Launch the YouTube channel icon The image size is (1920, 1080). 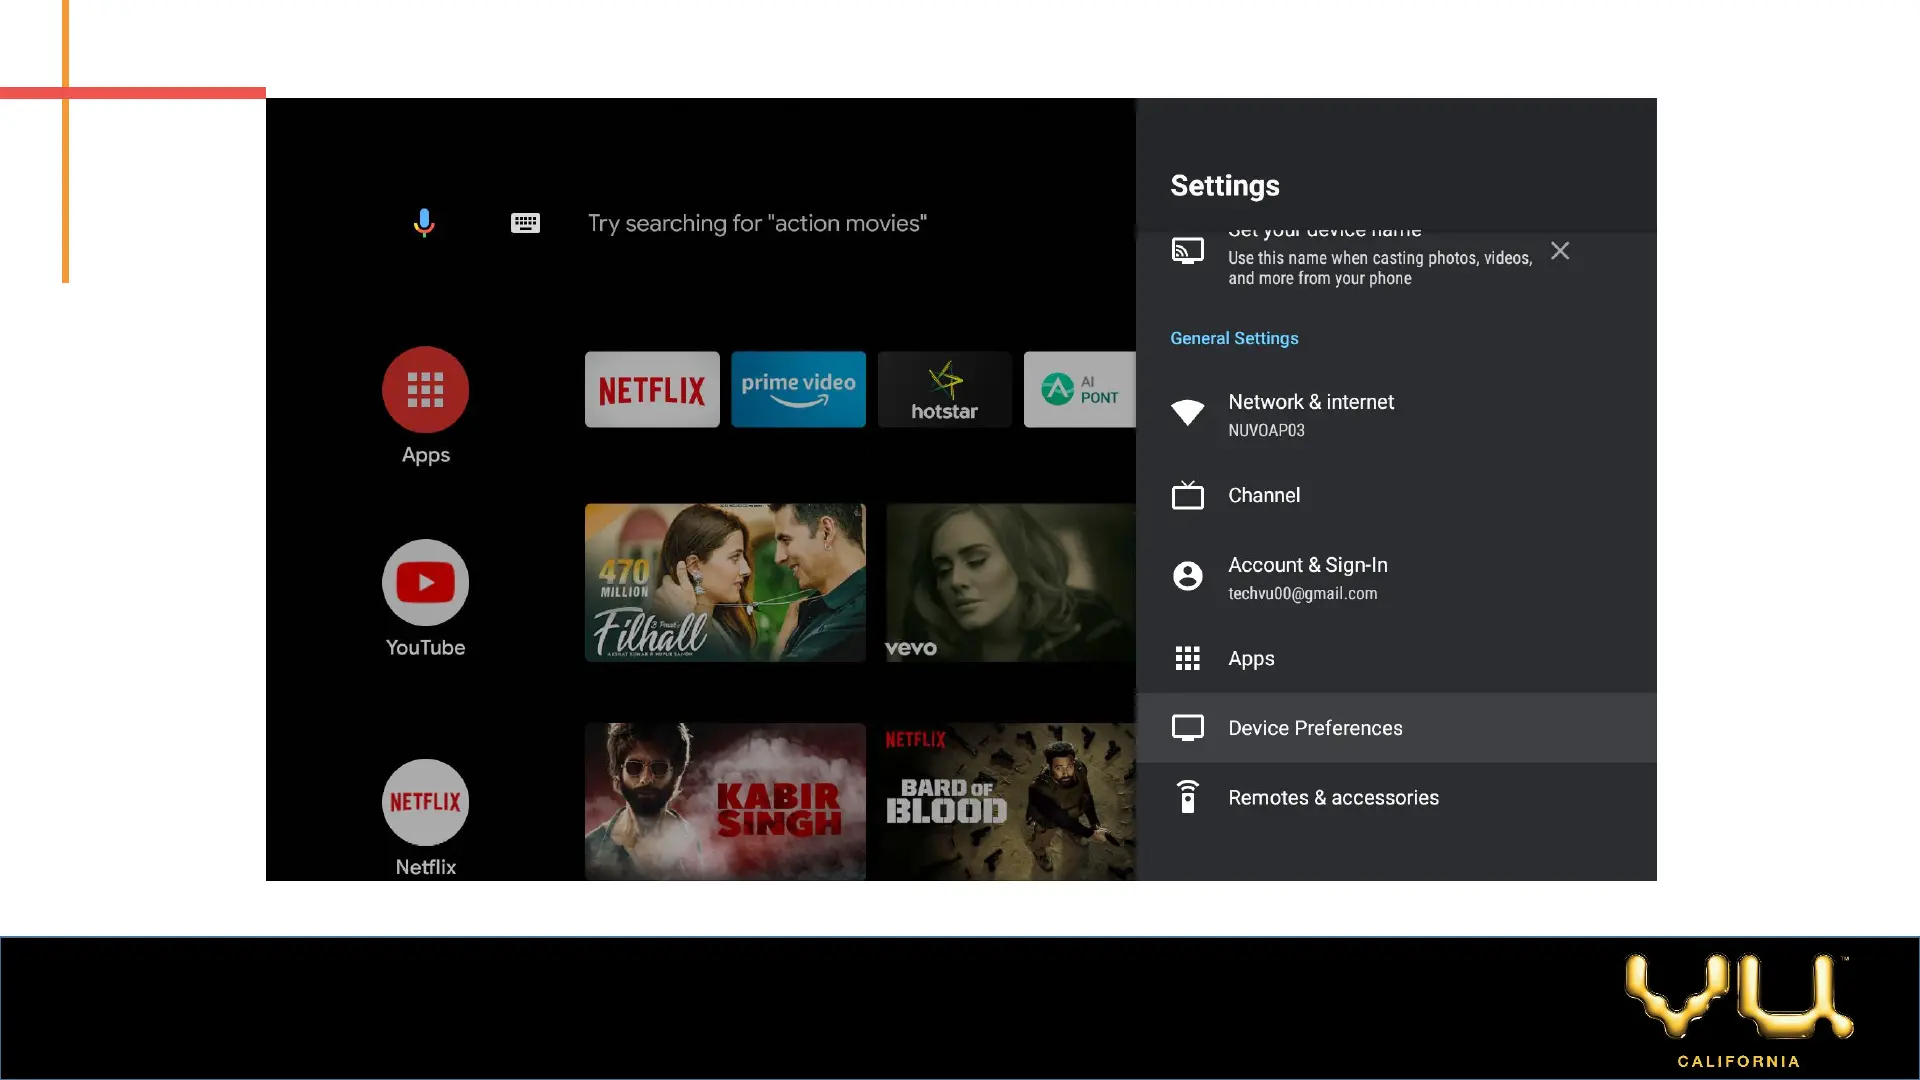click(425, 583)
